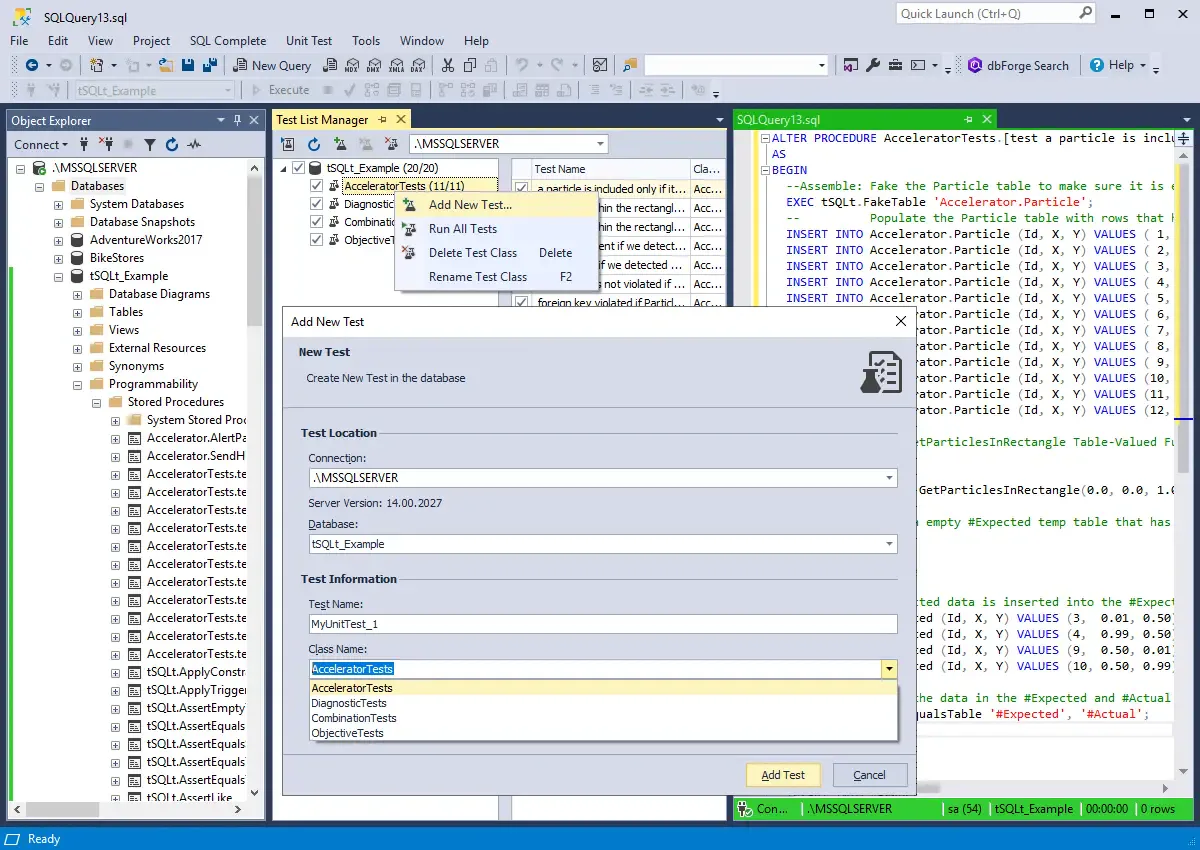
Task: Open the Class Name dropdown arrow
Action: (888, 669)
